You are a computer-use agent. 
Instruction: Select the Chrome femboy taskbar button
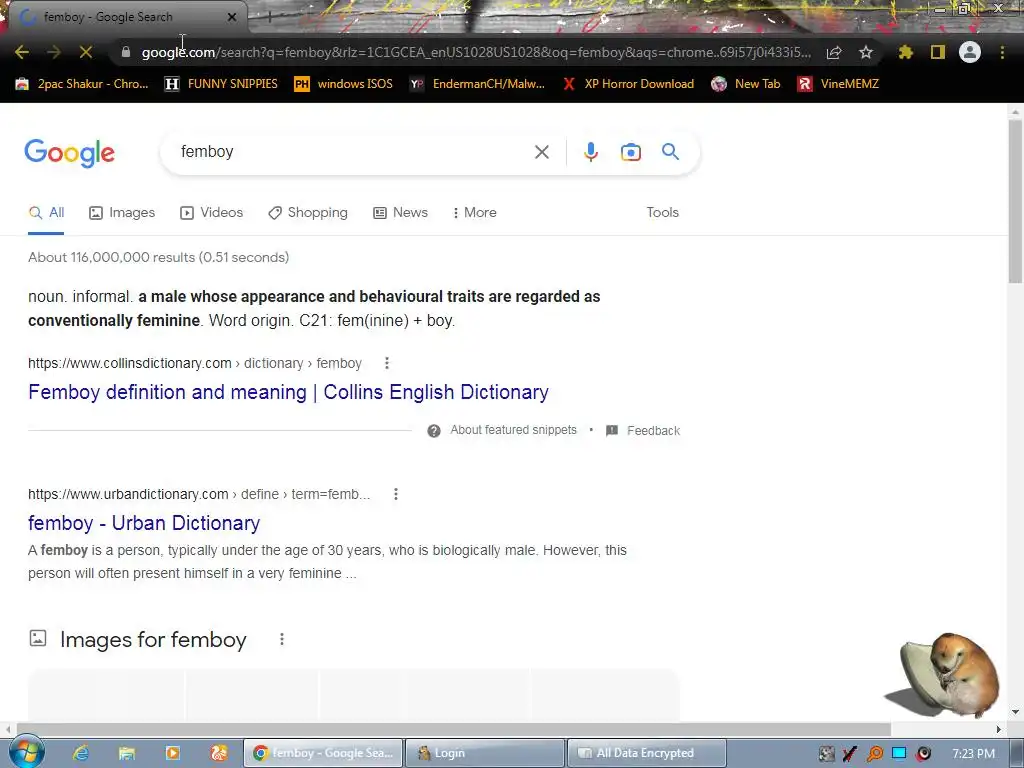(323, 753)
